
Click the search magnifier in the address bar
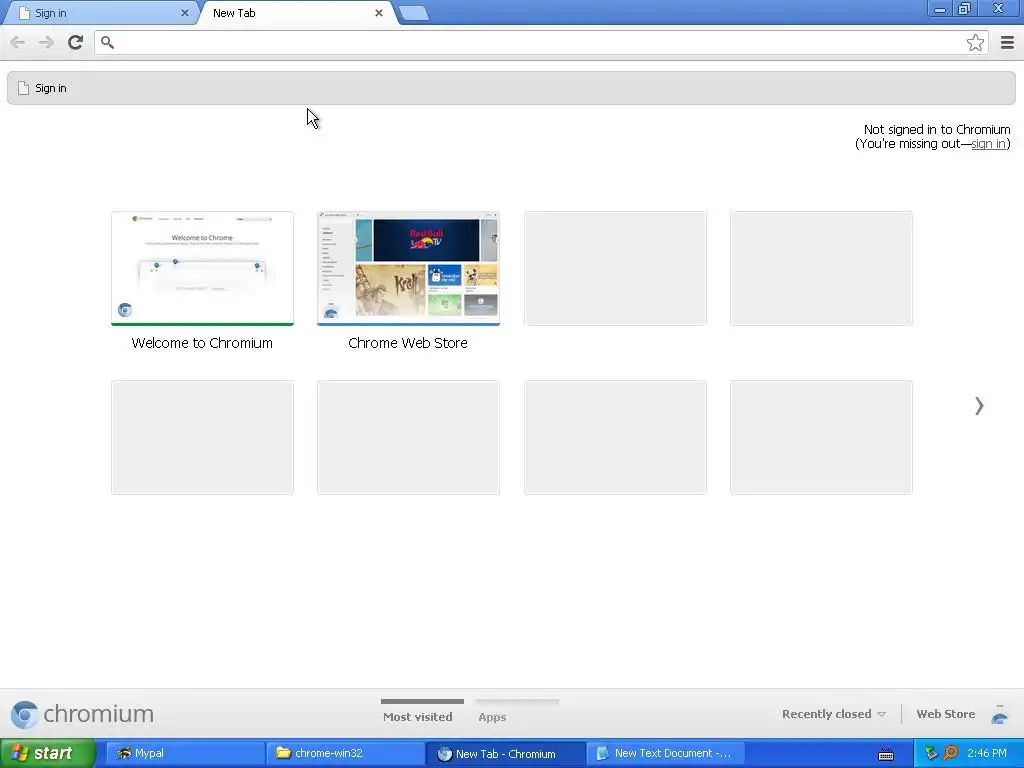tap(107, 42)
